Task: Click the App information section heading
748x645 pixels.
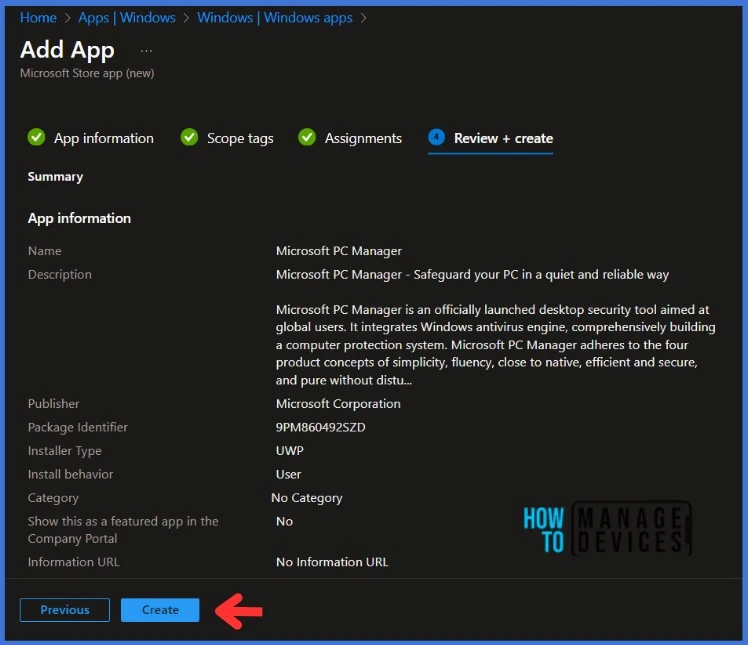Action: coord(79,218)
